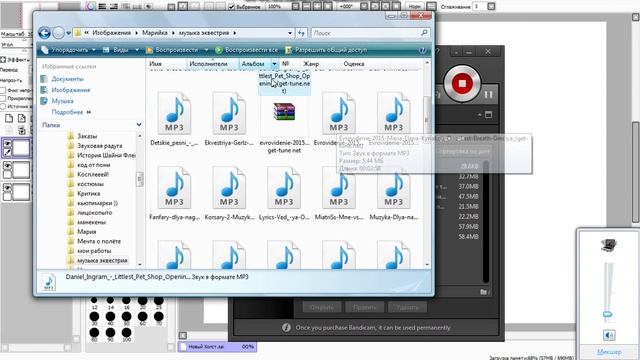
Task: Open Bandicam output folder icon
Action: (484, 292)
